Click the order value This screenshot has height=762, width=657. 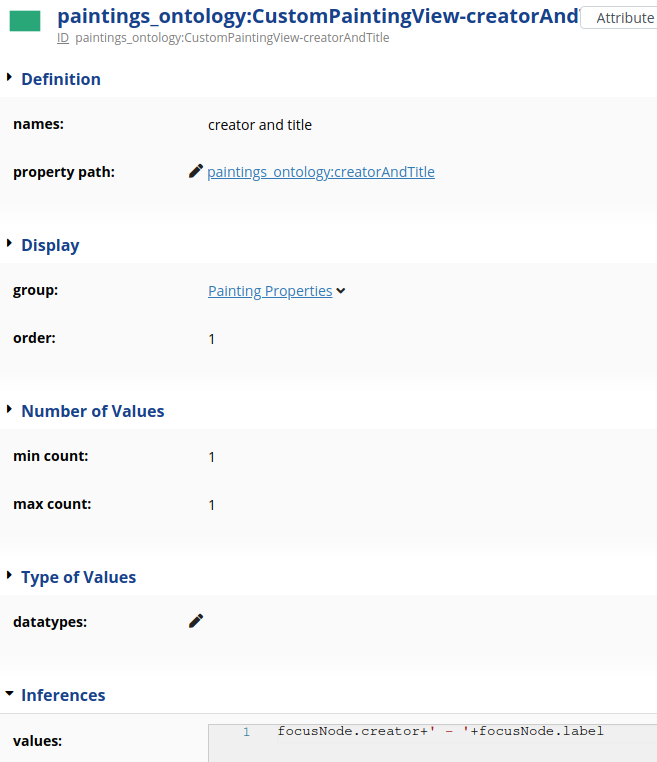(212, 339)
